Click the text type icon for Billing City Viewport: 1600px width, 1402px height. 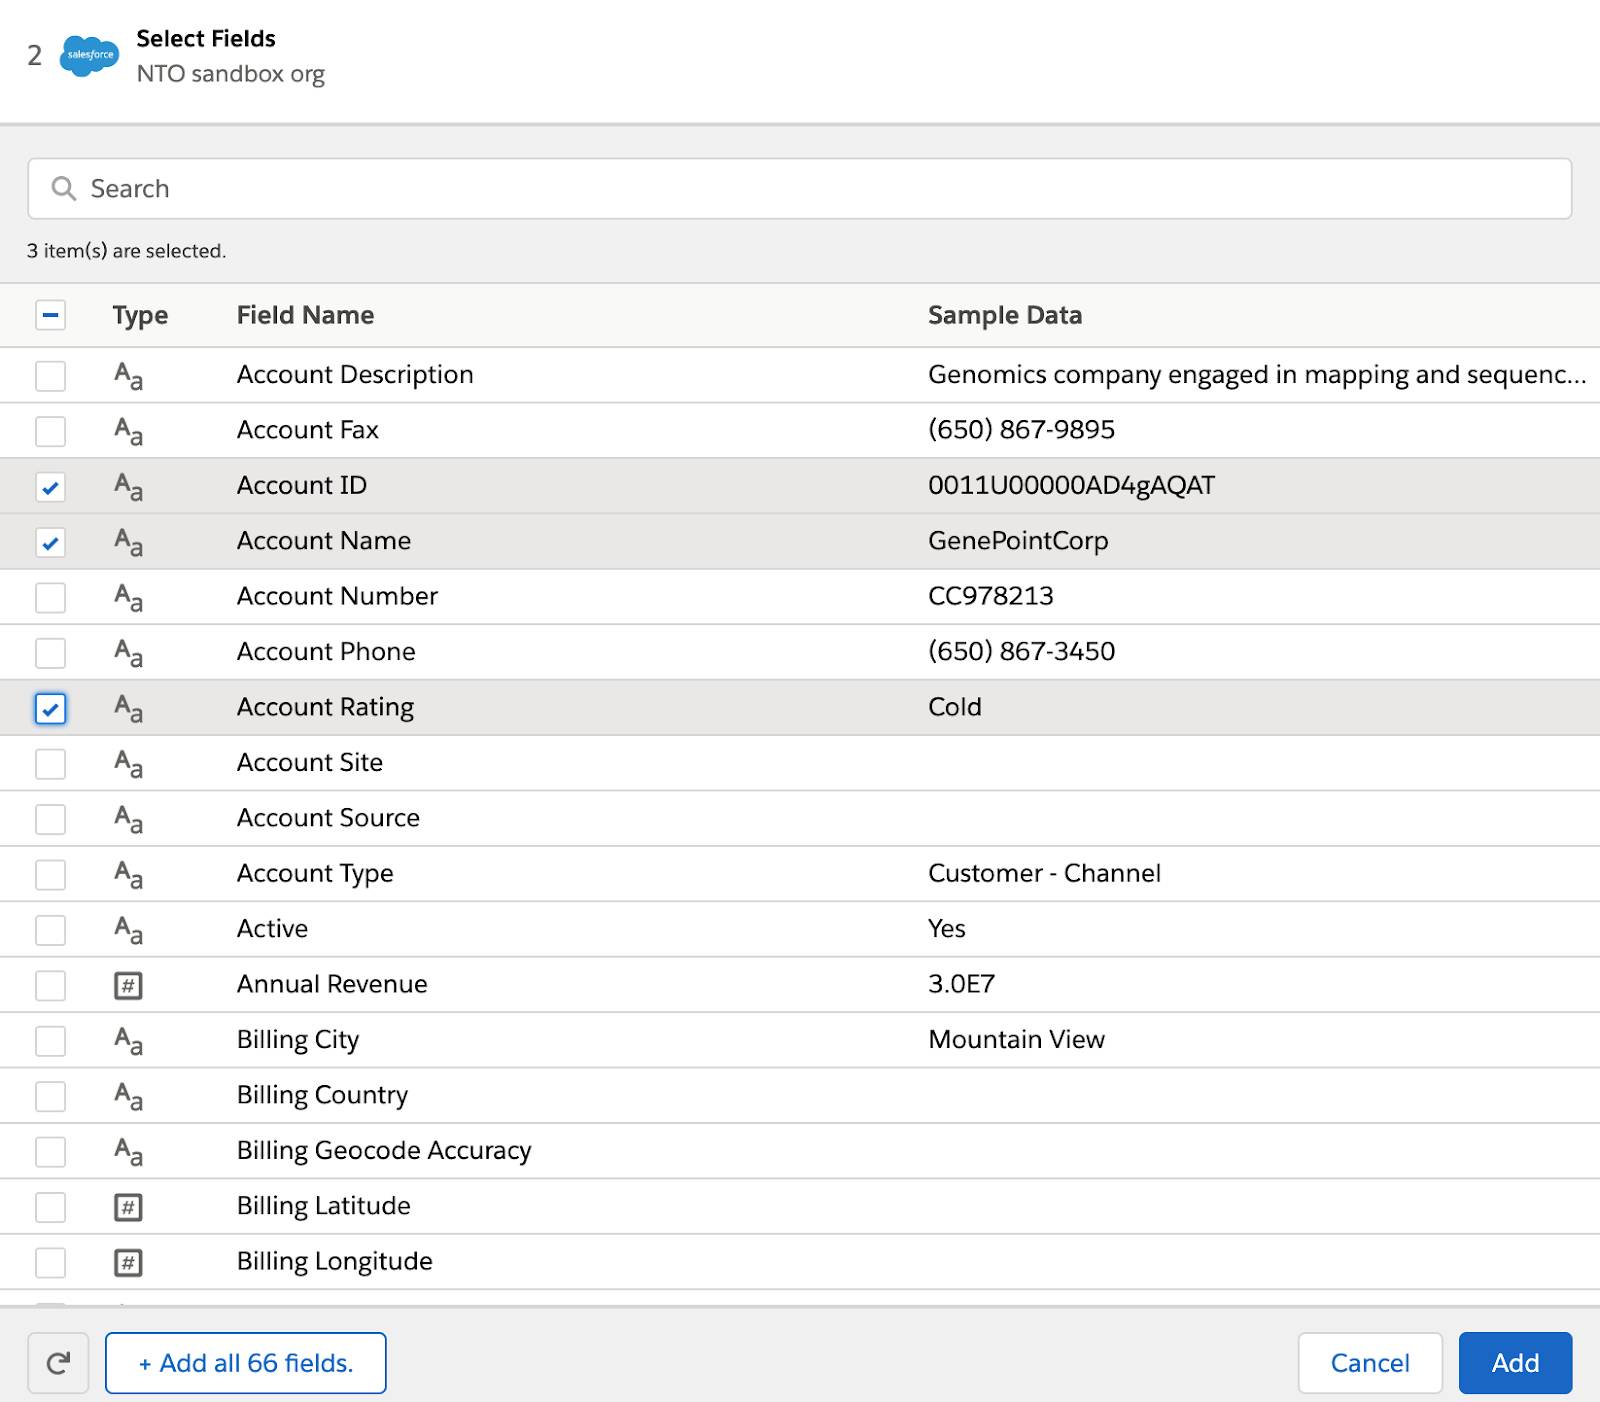(128, 1041)
